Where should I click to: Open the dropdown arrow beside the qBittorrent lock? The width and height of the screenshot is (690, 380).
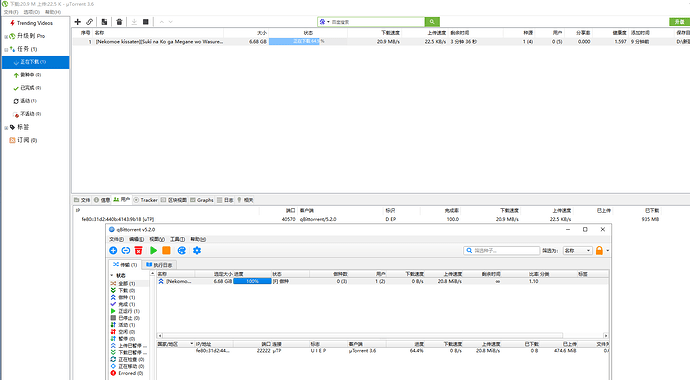(x=608, y=251)
